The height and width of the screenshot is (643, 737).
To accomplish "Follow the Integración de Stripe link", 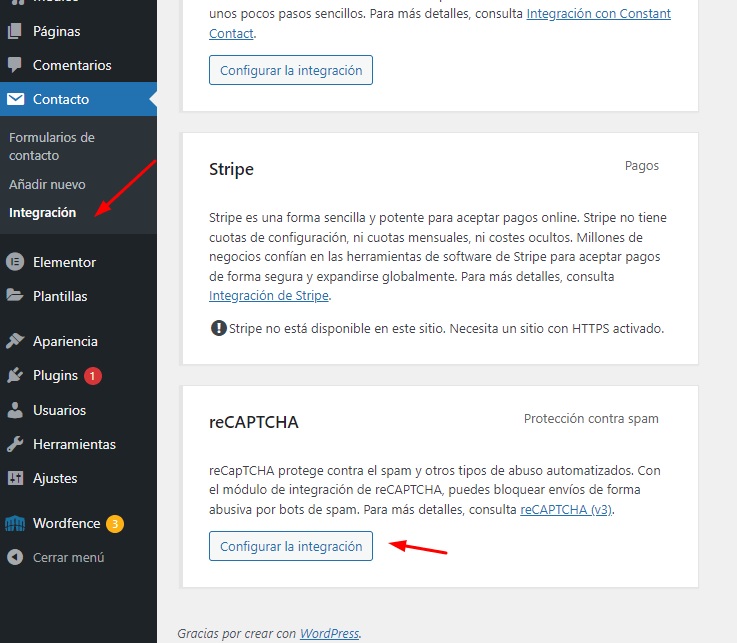I will 269,295.
